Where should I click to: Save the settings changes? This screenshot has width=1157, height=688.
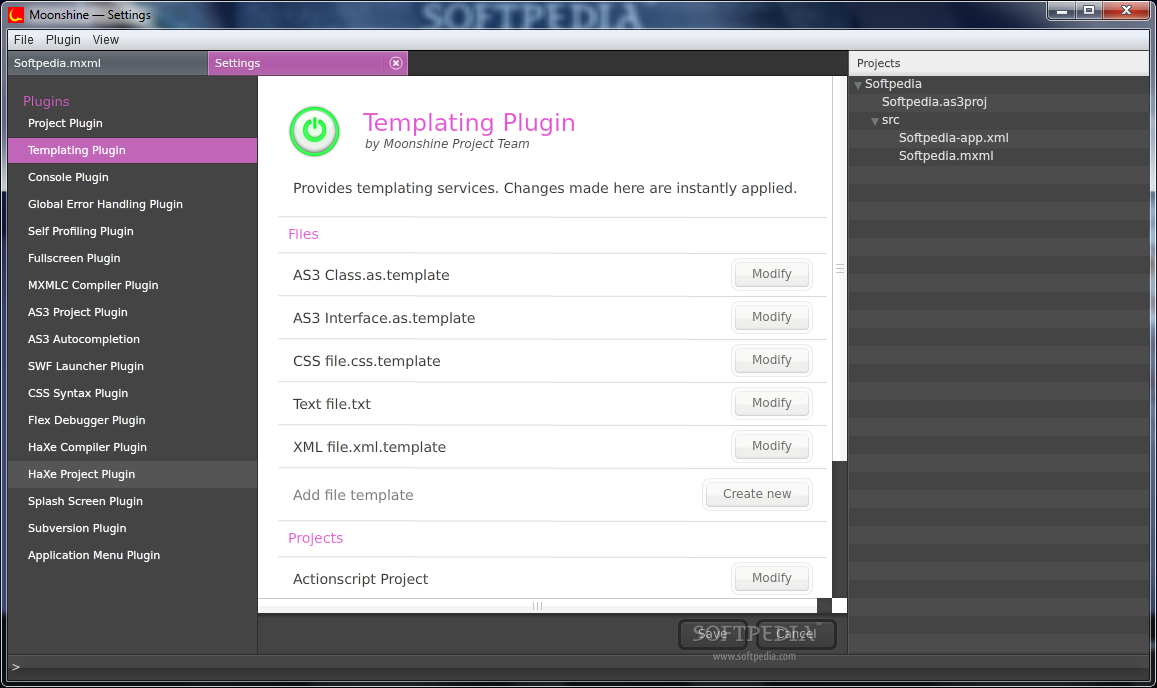point(713,634)
